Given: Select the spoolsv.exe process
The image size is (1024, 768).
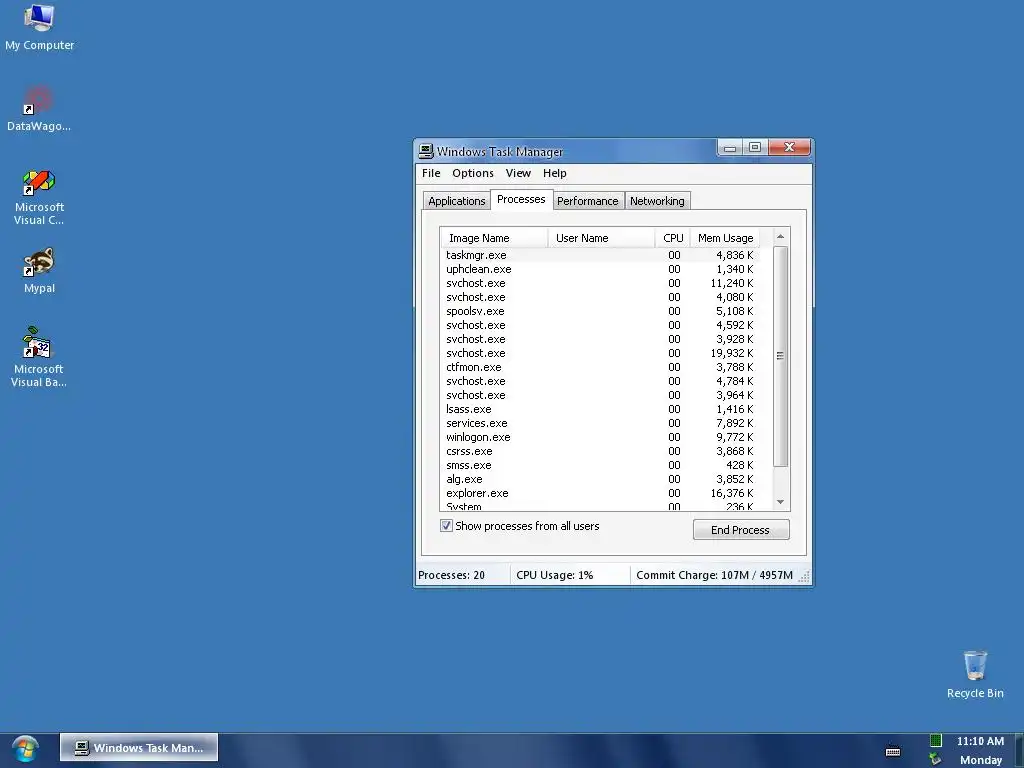Looking at the screenshot, I should 600,311.
